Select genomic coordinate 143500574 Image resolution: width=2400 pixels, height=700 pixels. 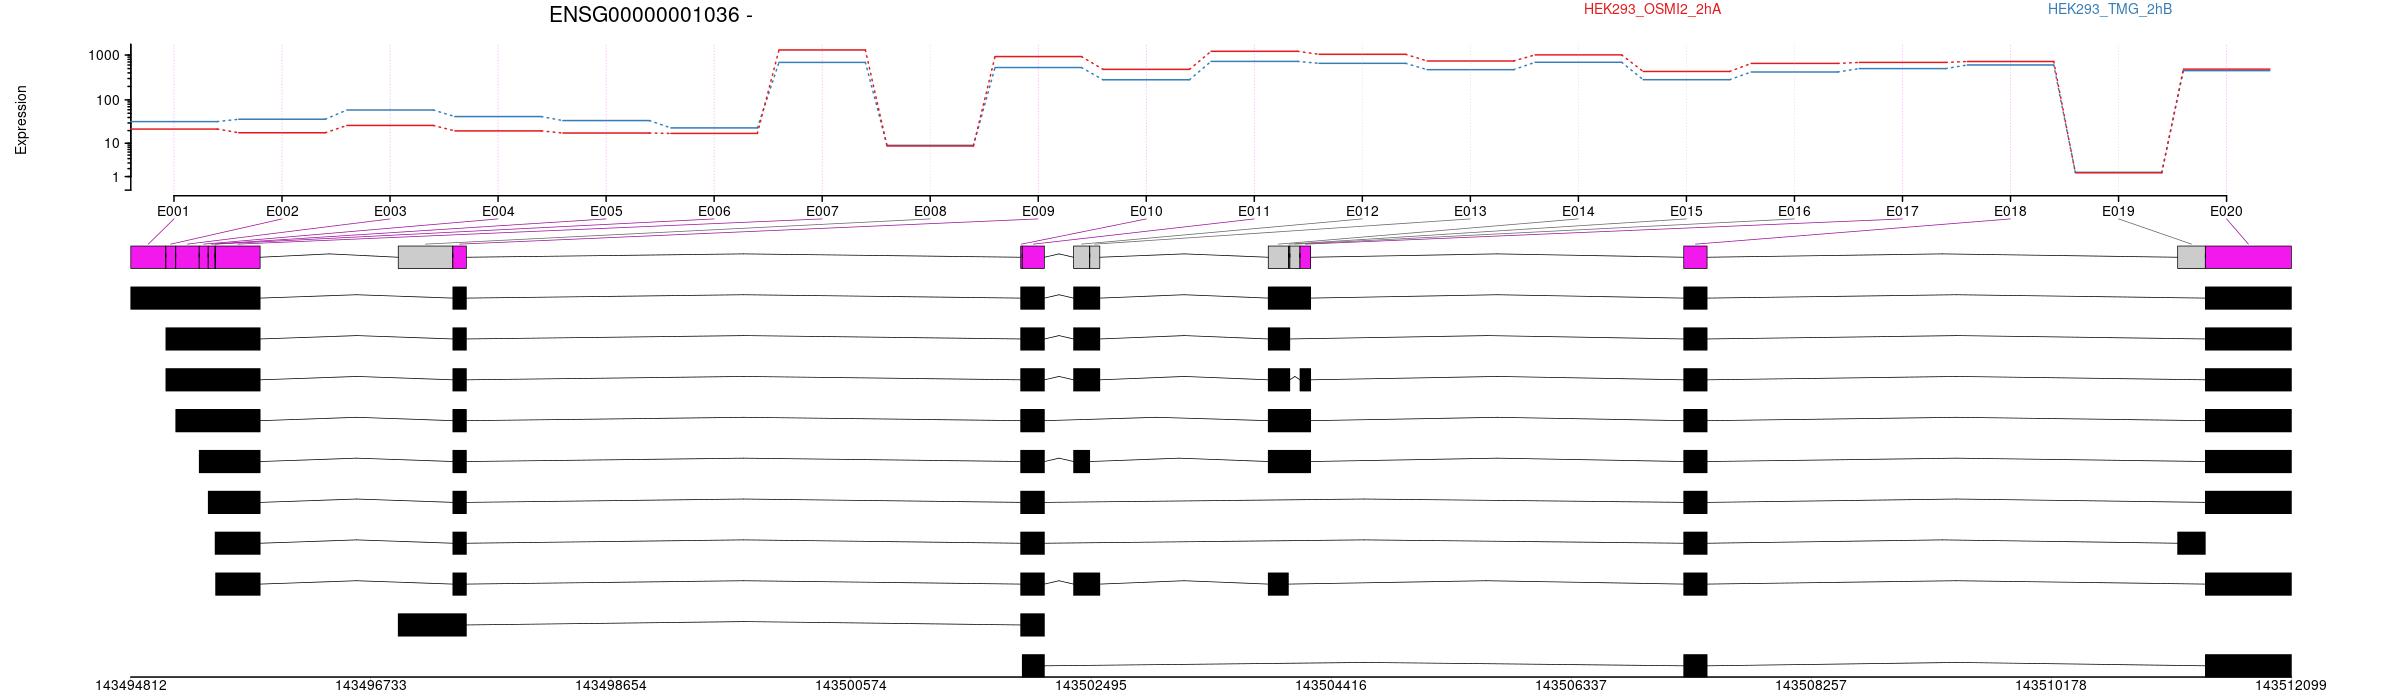click(x=851, y=686)
